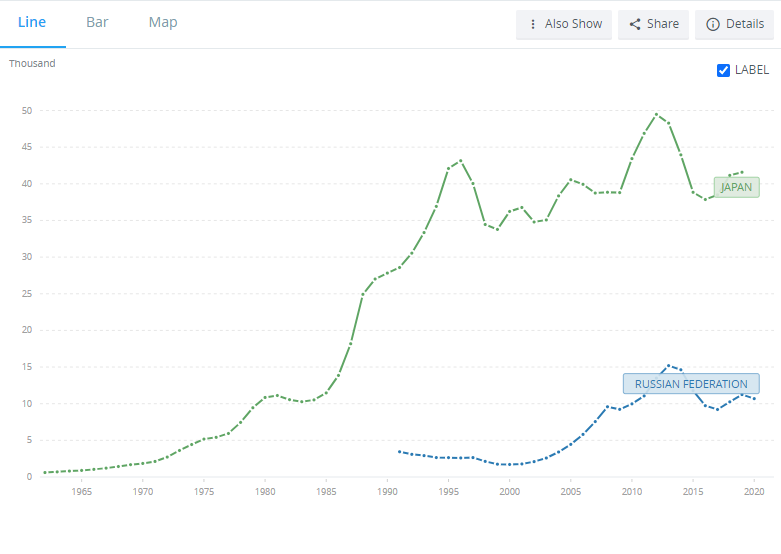Click the Thousand unit label
The image size is (781, 554).
32,64
